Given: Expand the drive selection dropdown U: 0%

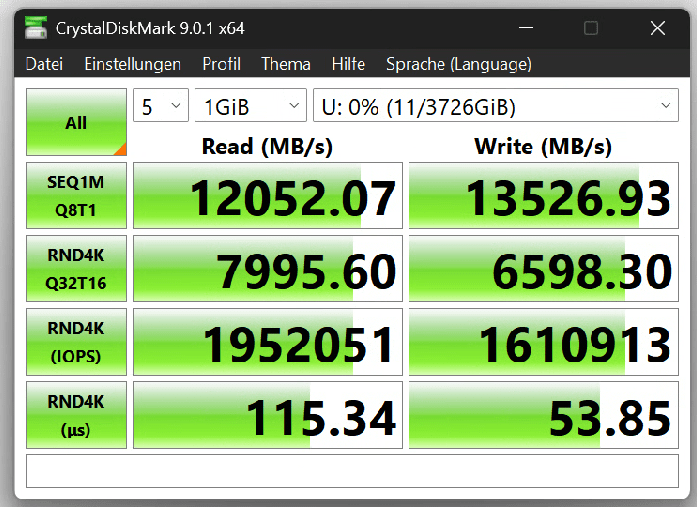Looking at the screenshot, I should click(x=496, y=105).
